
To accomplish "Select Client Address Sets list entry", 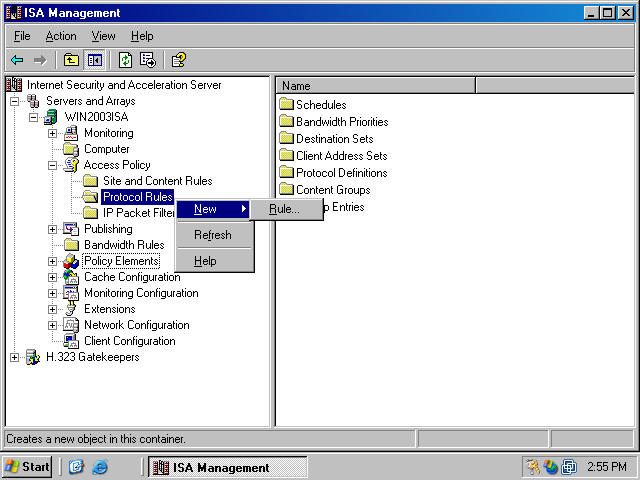I will click(342, 156).
